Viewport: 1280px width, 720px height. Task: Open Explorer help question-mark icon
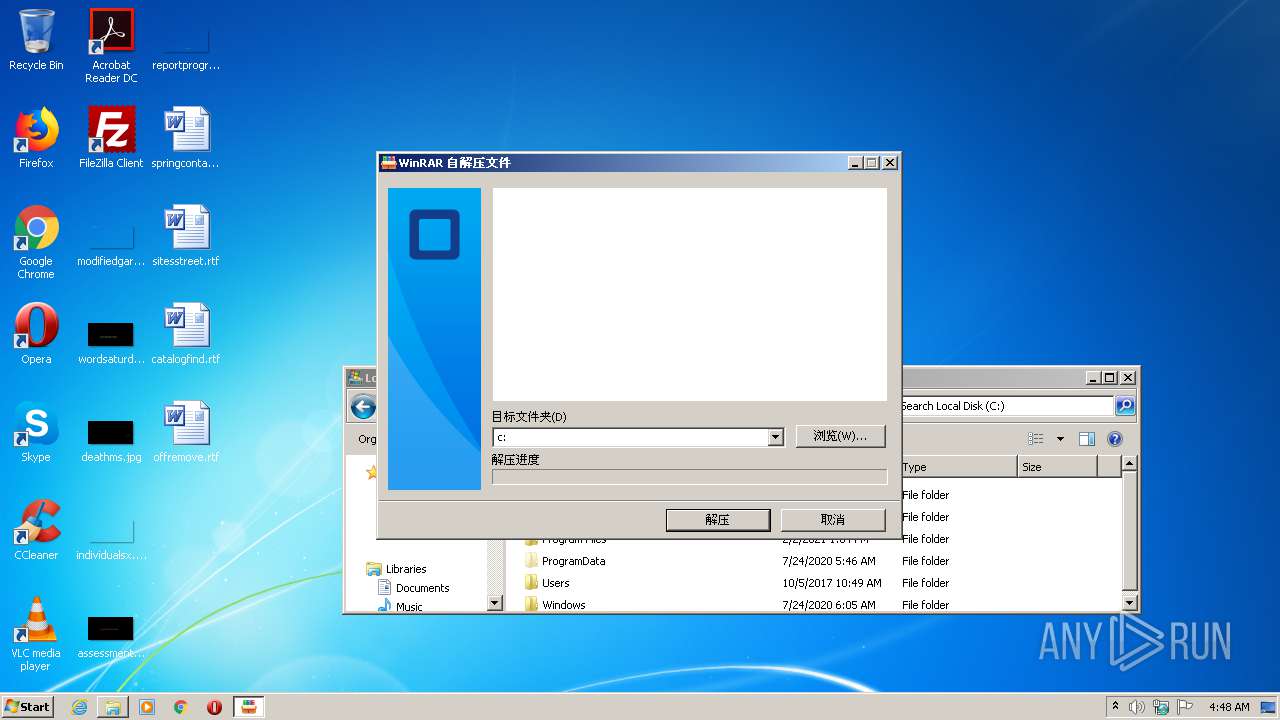1115,439
